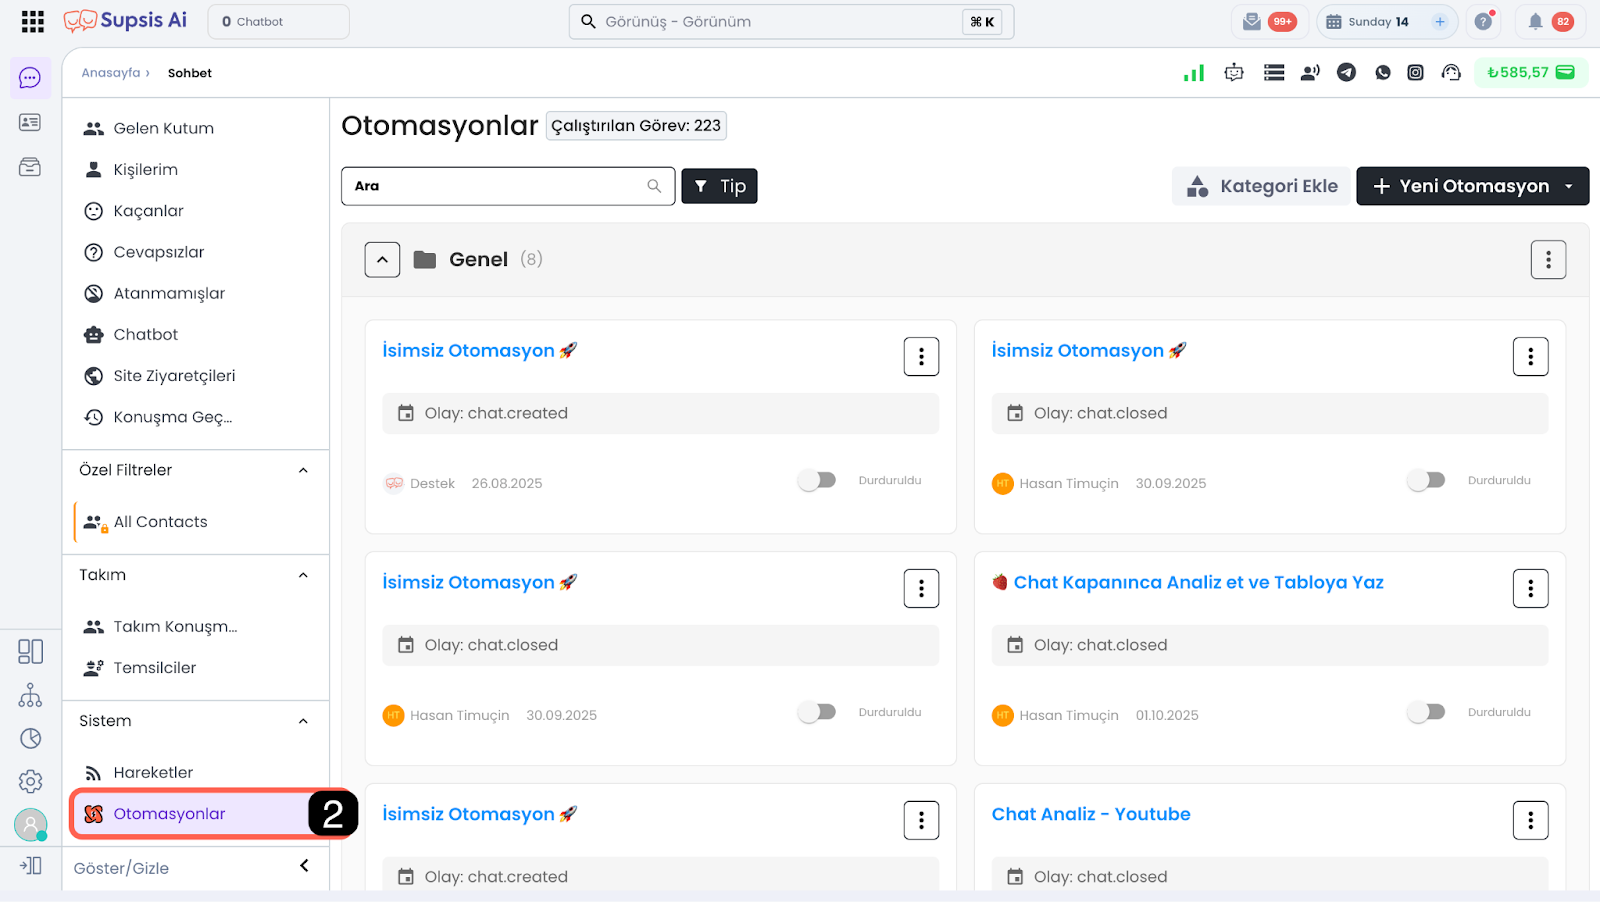Click the Instagram channel icon
Image resolution: width=1600 pixels, height=902 pixels.
tap(1415, 72)
